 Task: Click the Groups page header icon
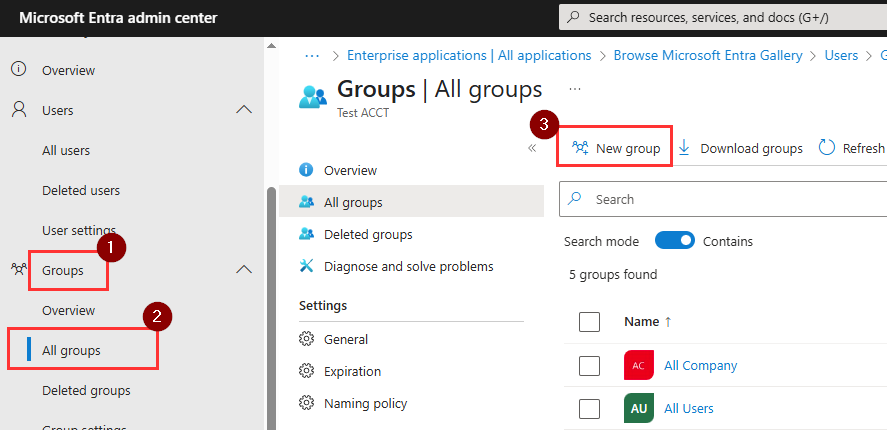313,97
